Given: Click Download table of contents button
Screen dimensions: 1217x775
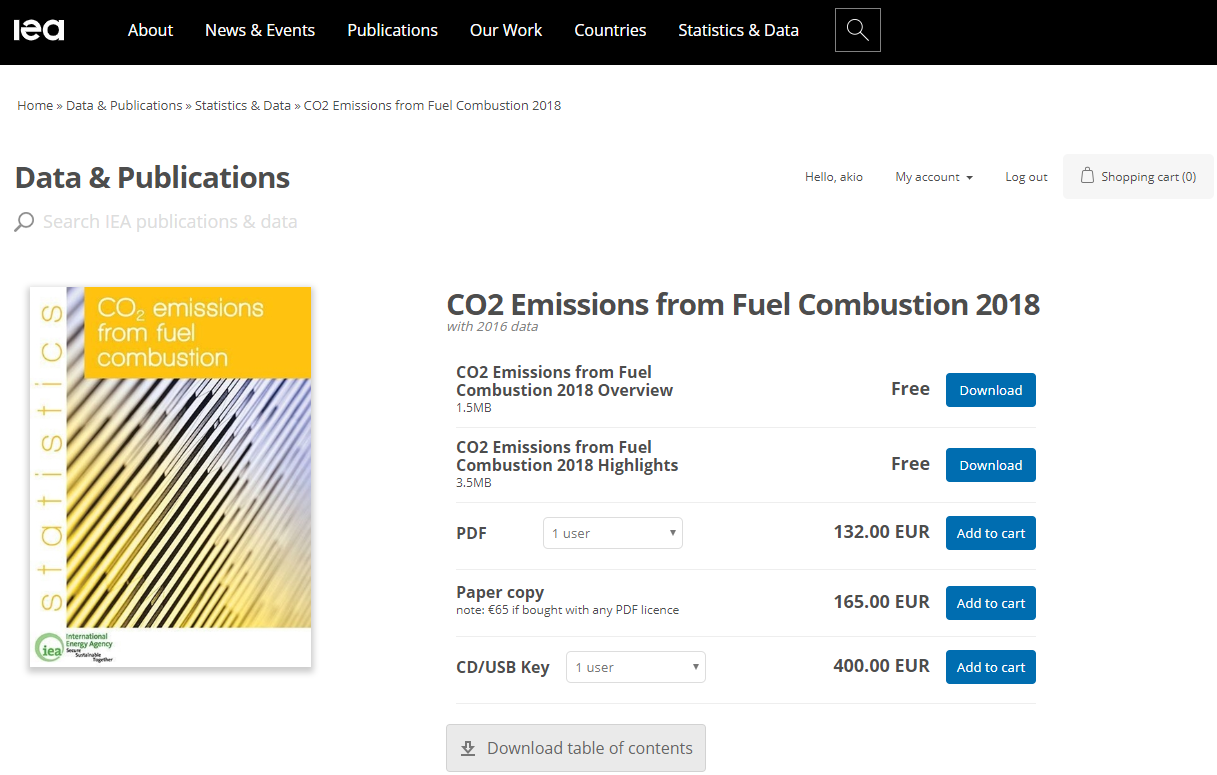Looking at the screenshot, I should pos(575,748).
